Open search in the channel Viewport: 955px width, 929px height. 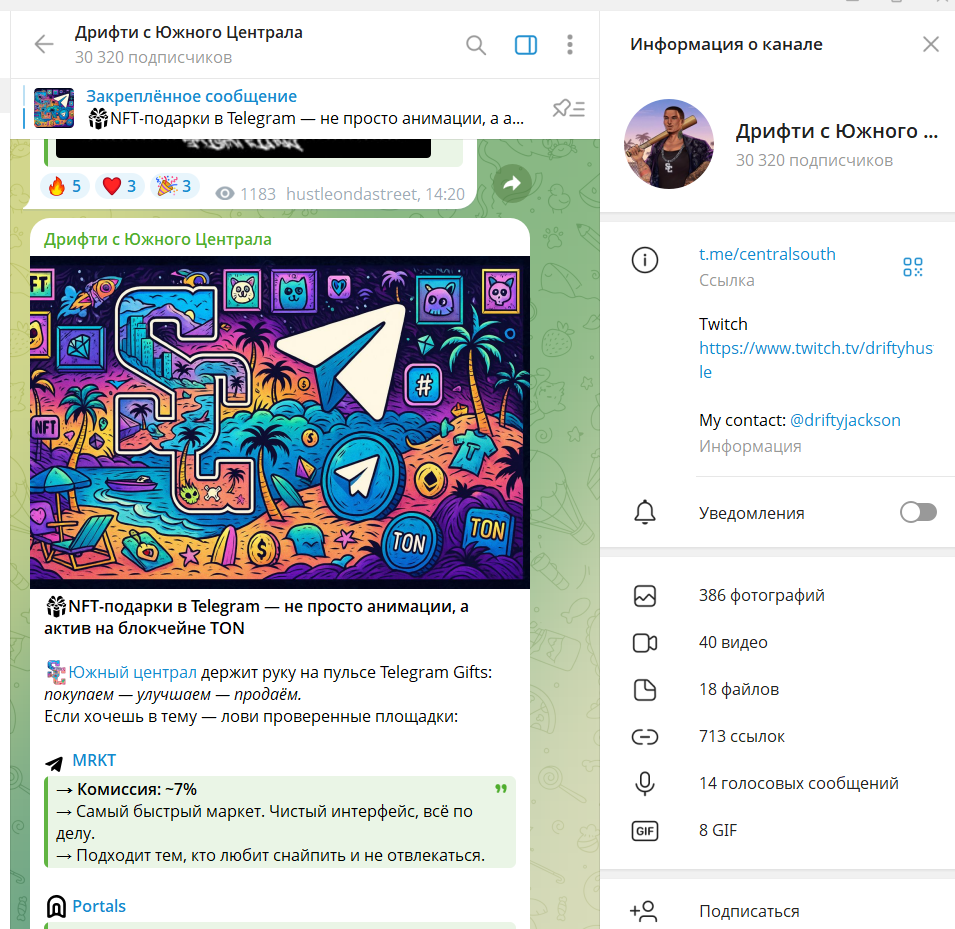click(x=476, y=45)
